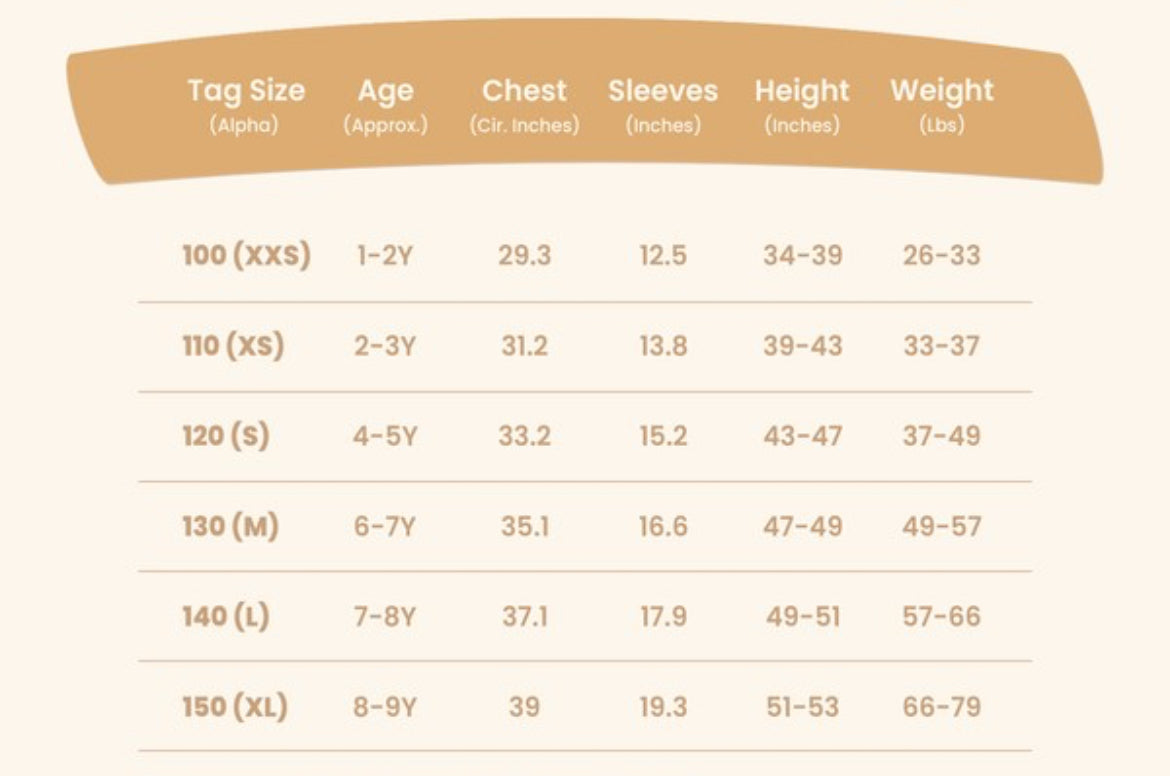Select weight range 57-66
This screenshot has height=776, width=1170.
[x=942, y=616]
